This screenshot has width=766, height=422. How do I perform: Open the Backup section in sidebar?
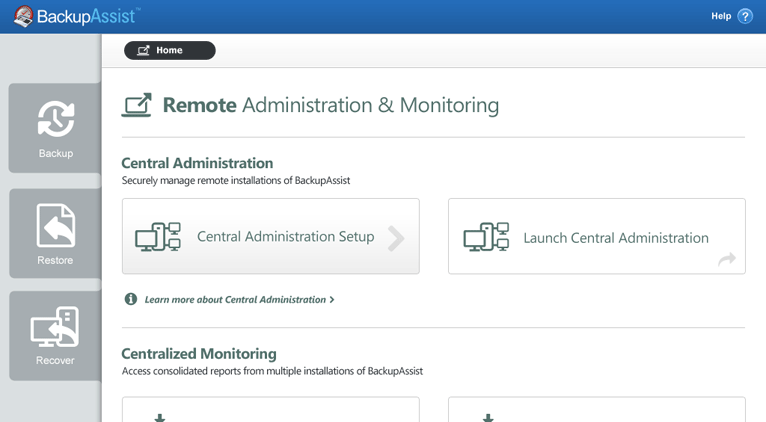pyautogui.click(x=55, y=128)
